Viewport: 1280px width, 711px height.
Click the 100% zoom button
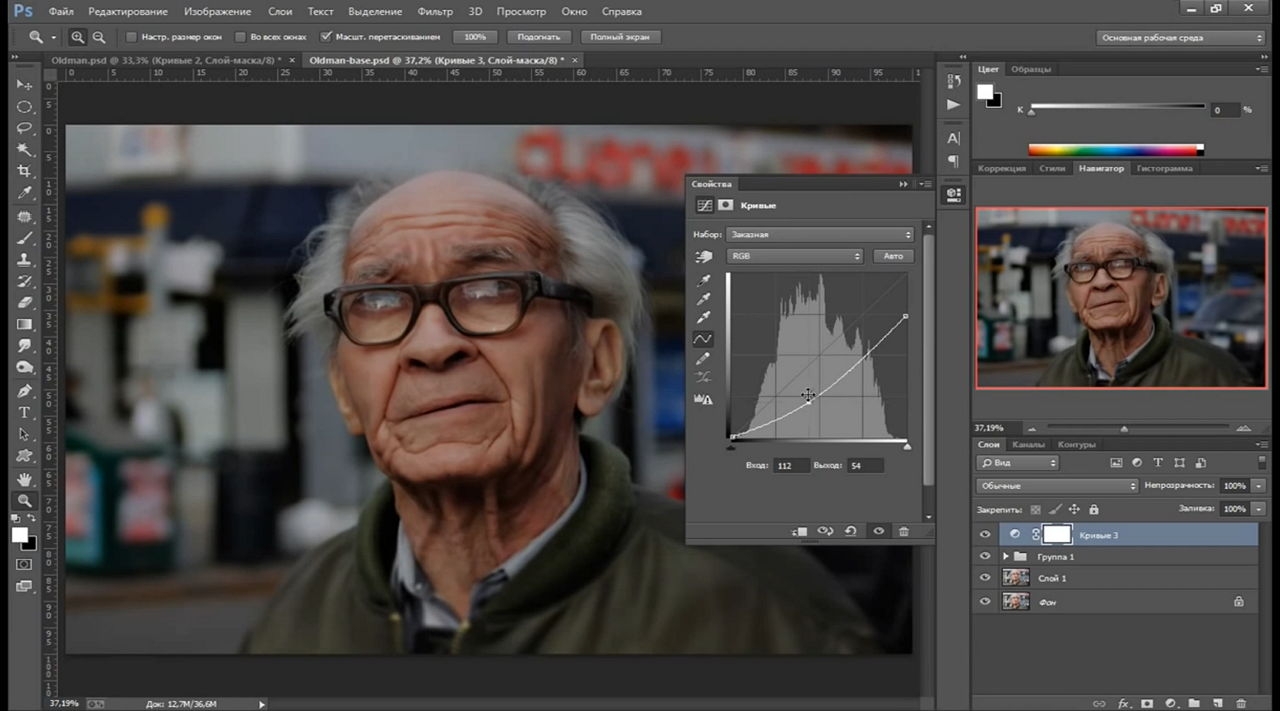[475, 37]
